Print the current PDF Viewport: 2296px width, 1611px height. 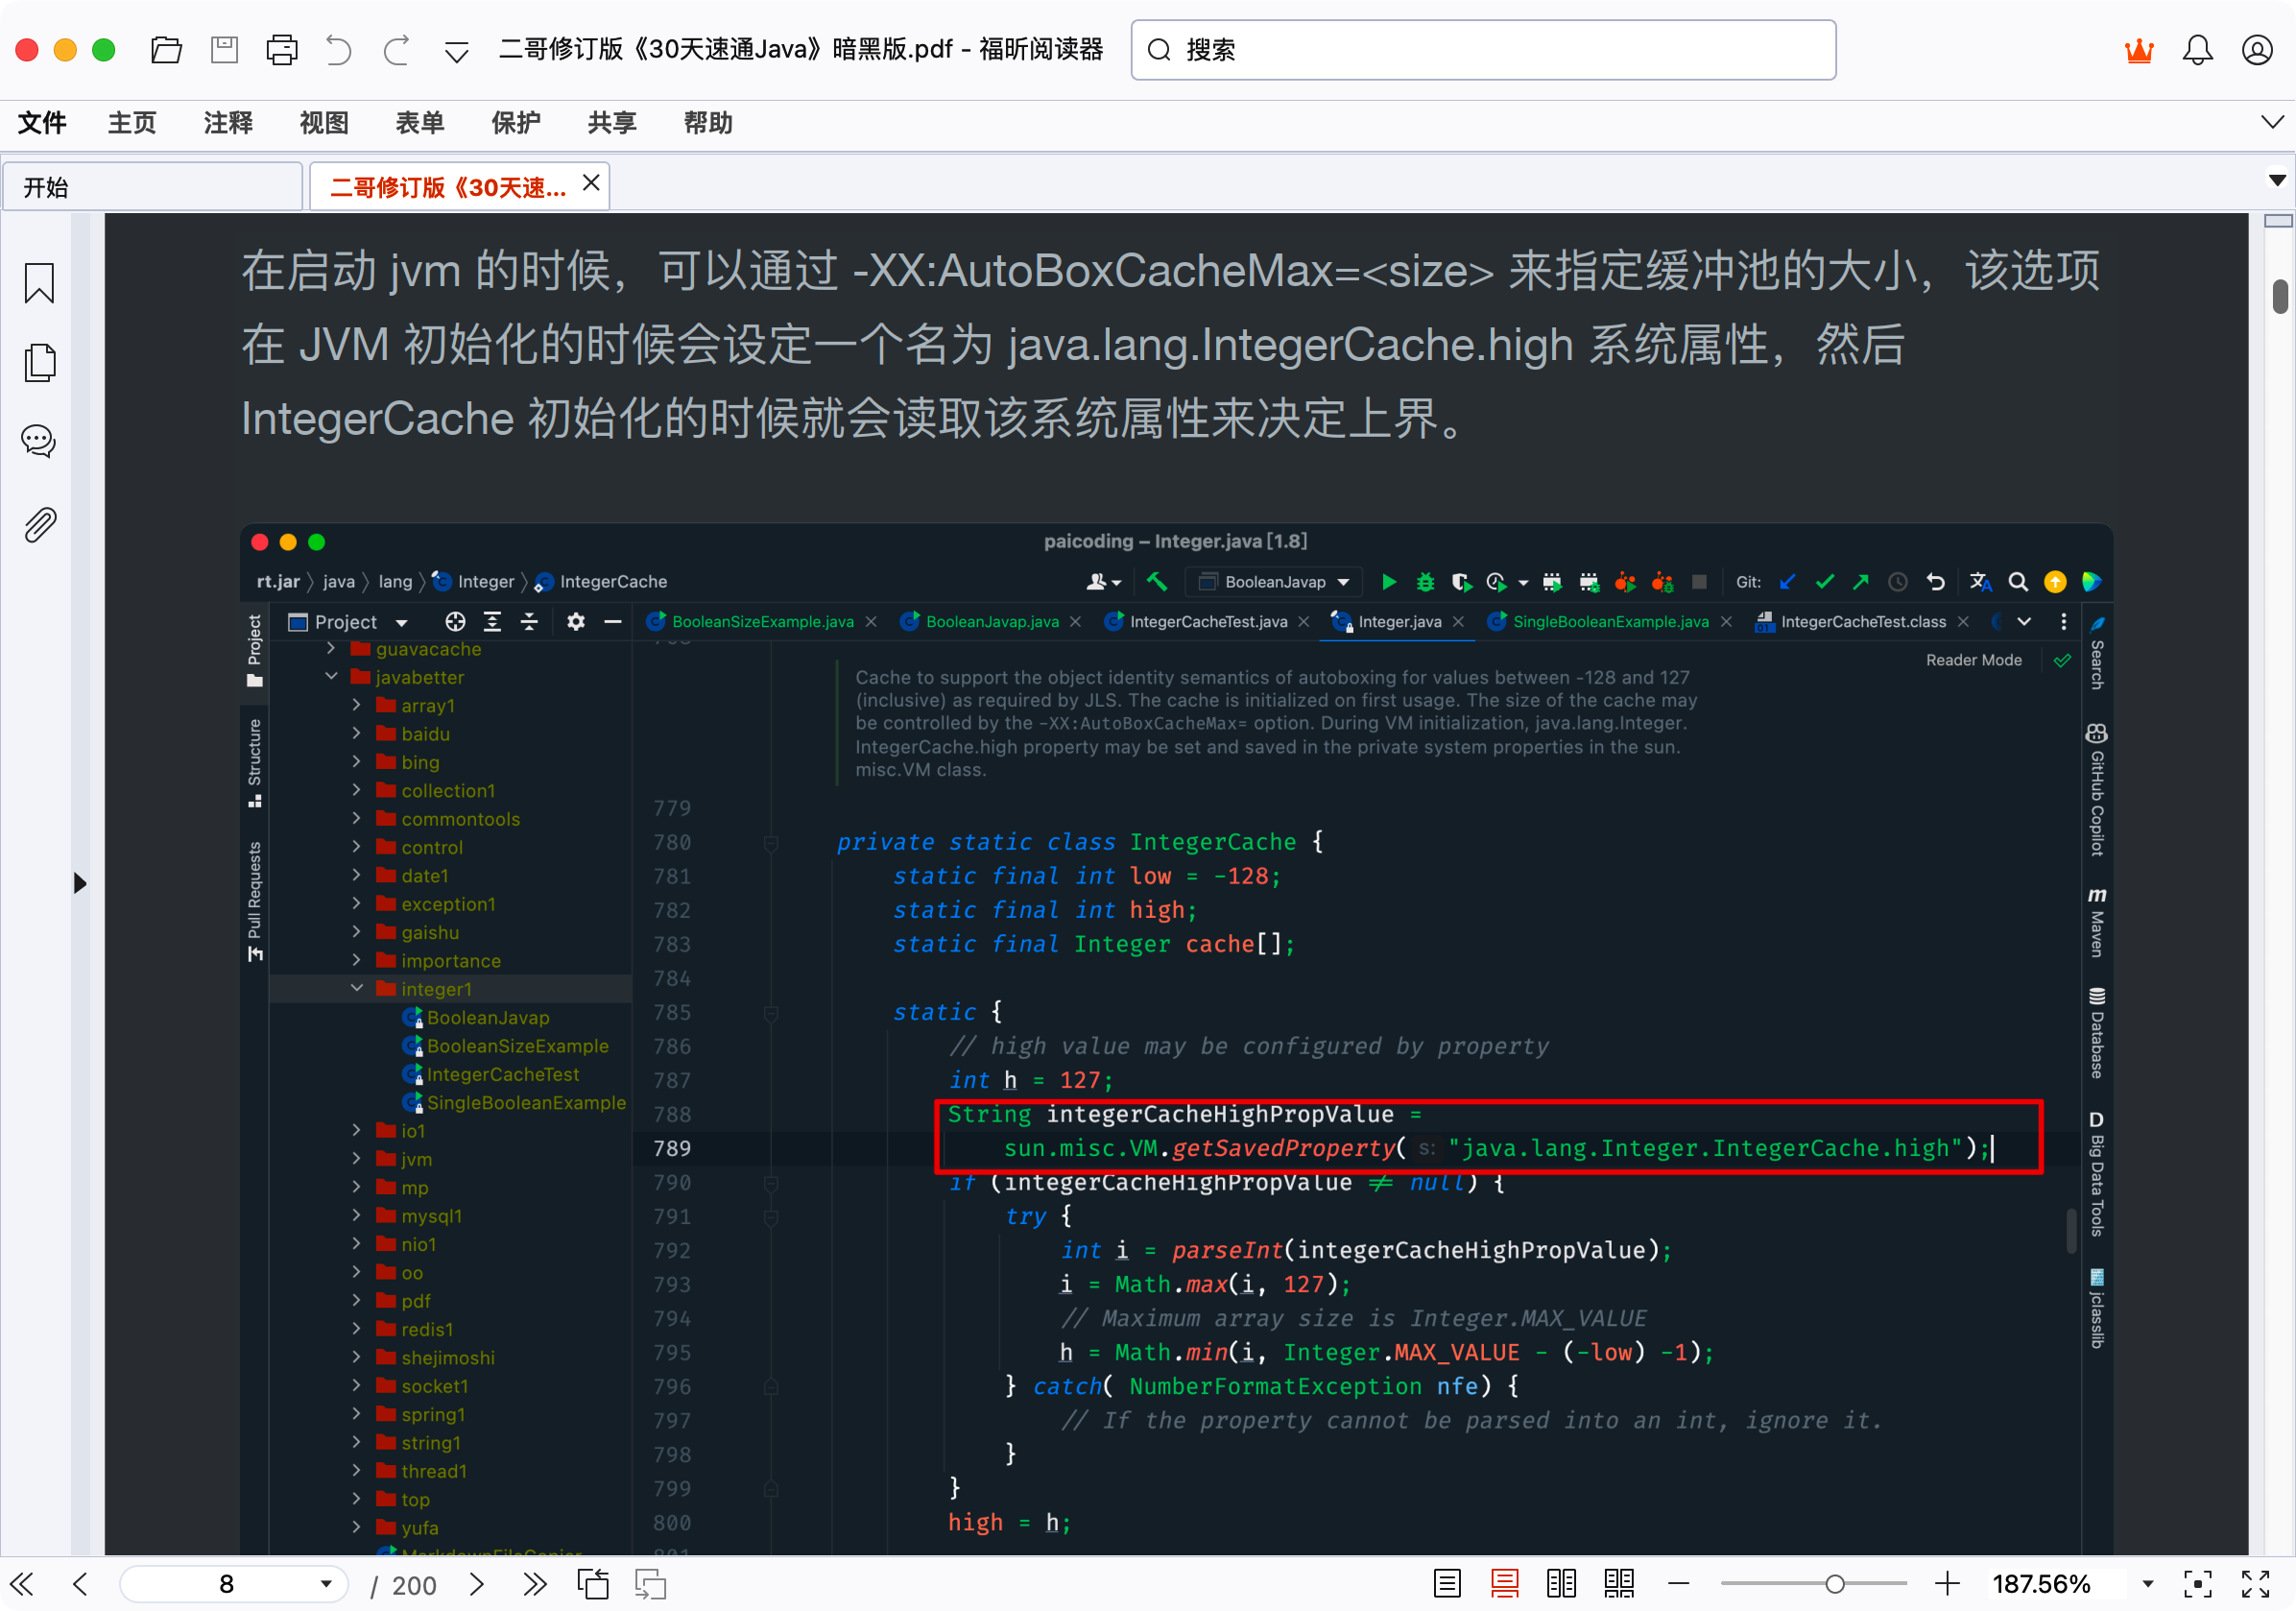coord(283,49)
